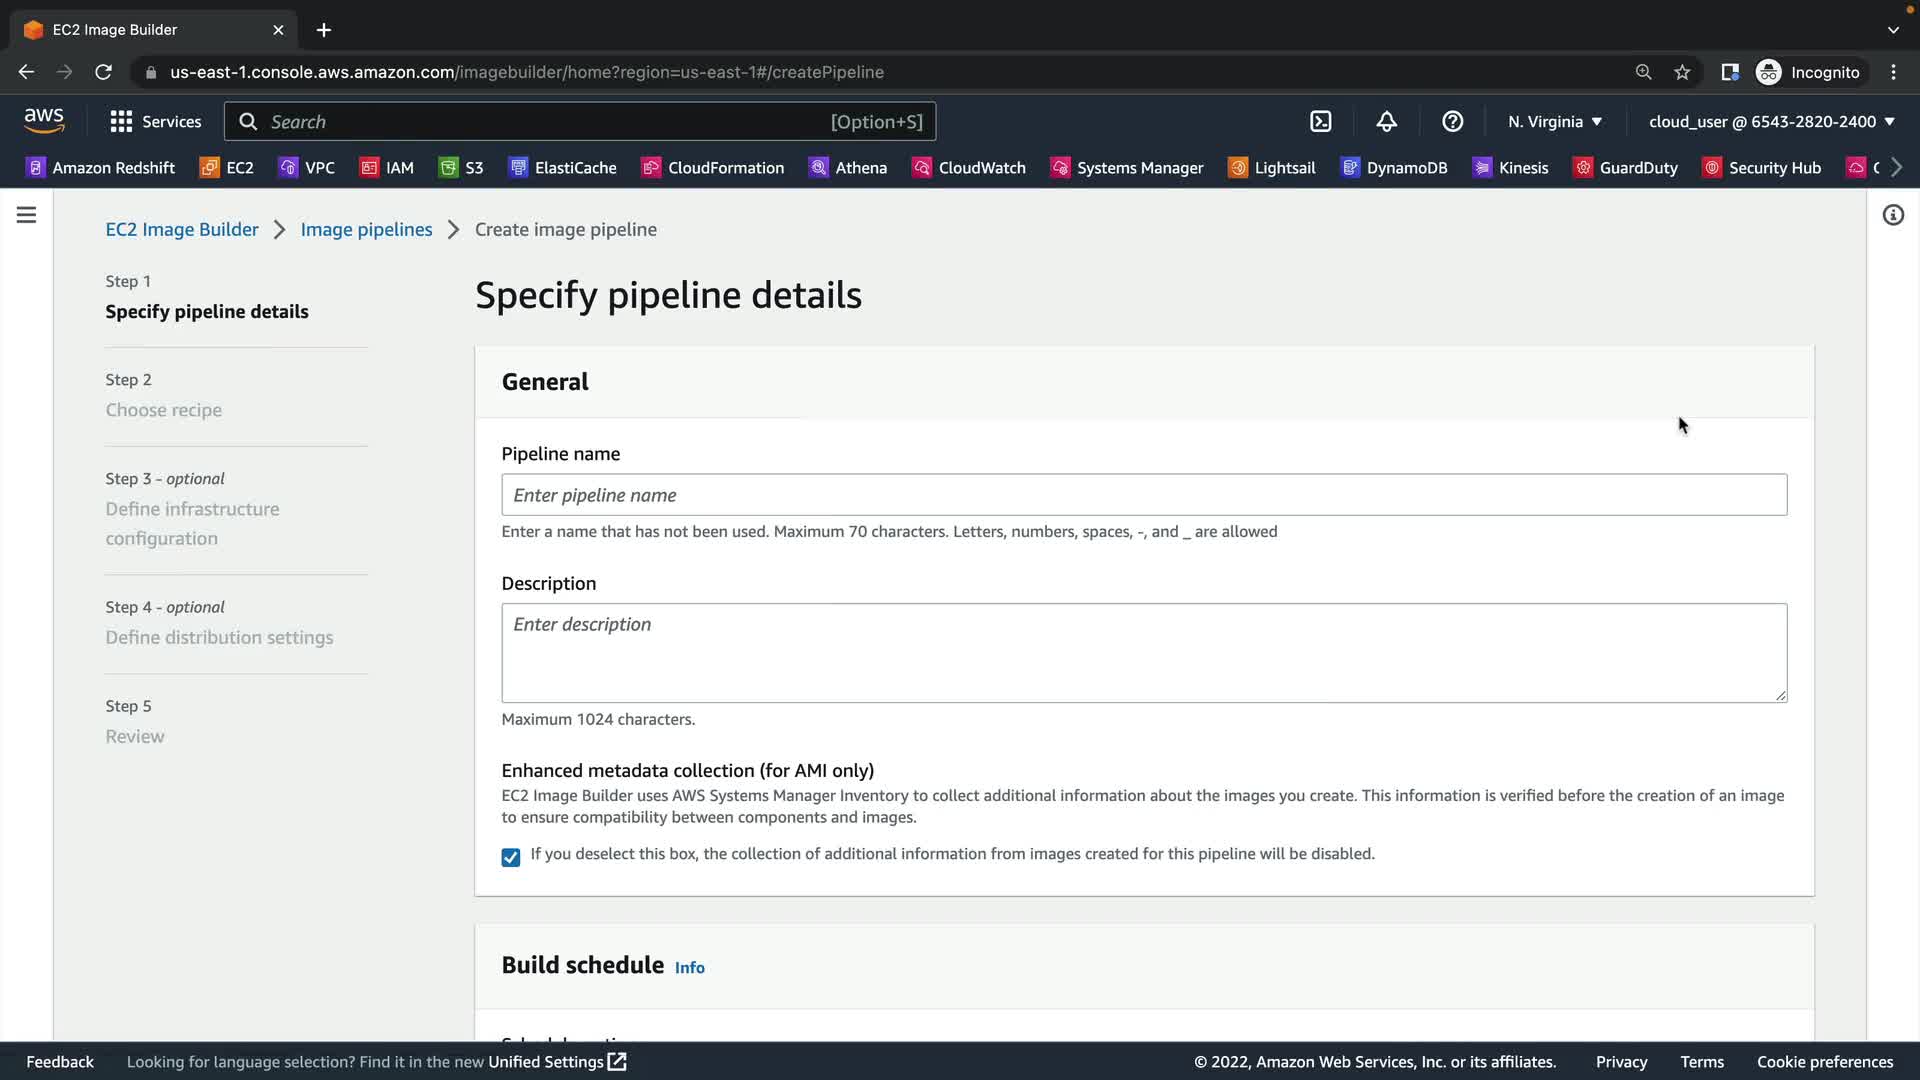Open Cookie preferences in footer
The height and width of the screenshot is (1080, 1920).
click(1824, 1062)
